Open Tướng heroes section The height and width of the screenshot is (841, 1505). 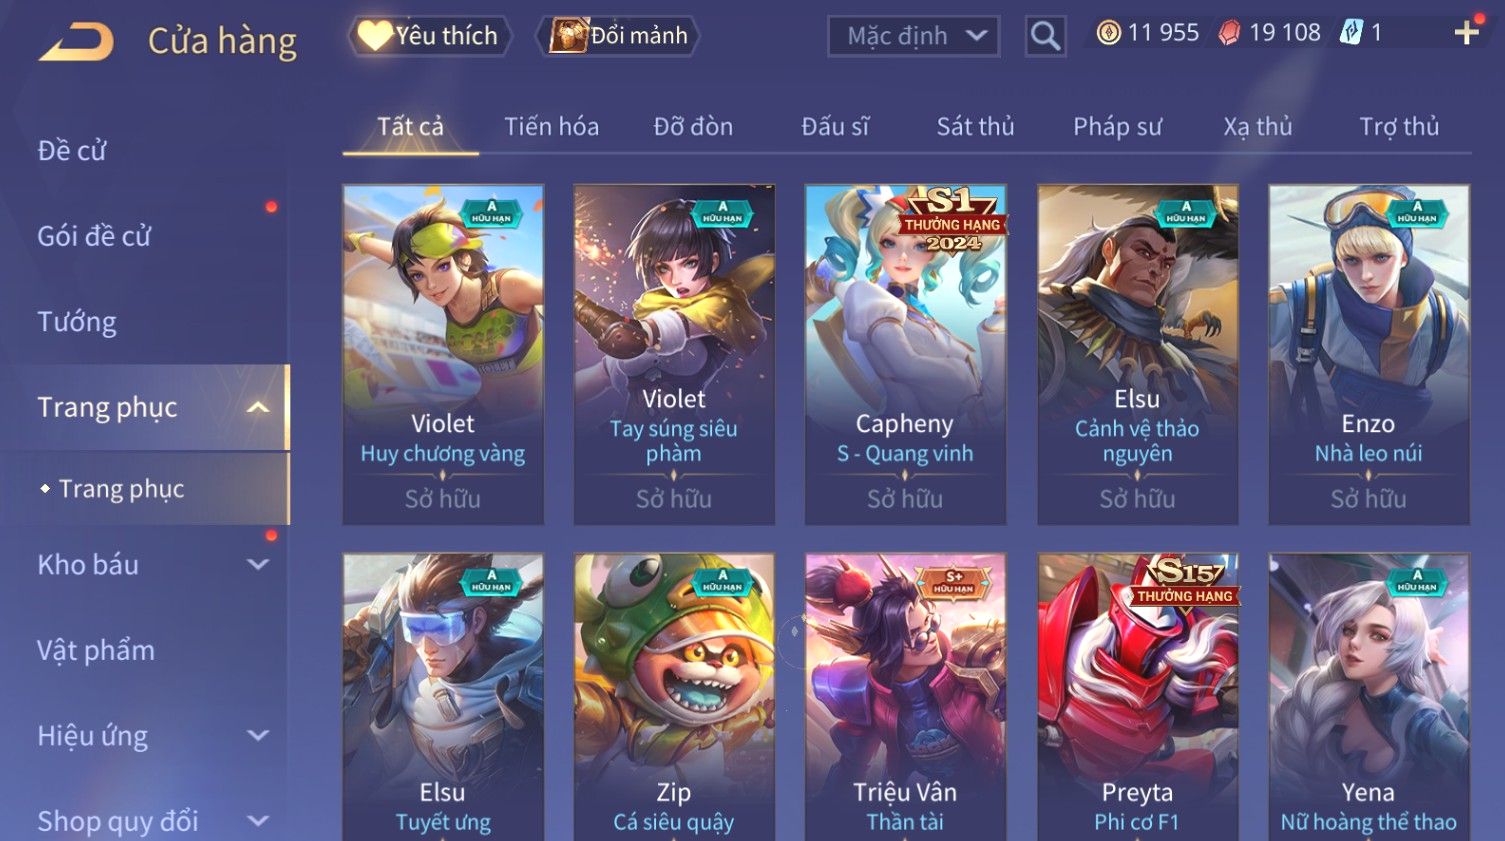tap(77, 322)
